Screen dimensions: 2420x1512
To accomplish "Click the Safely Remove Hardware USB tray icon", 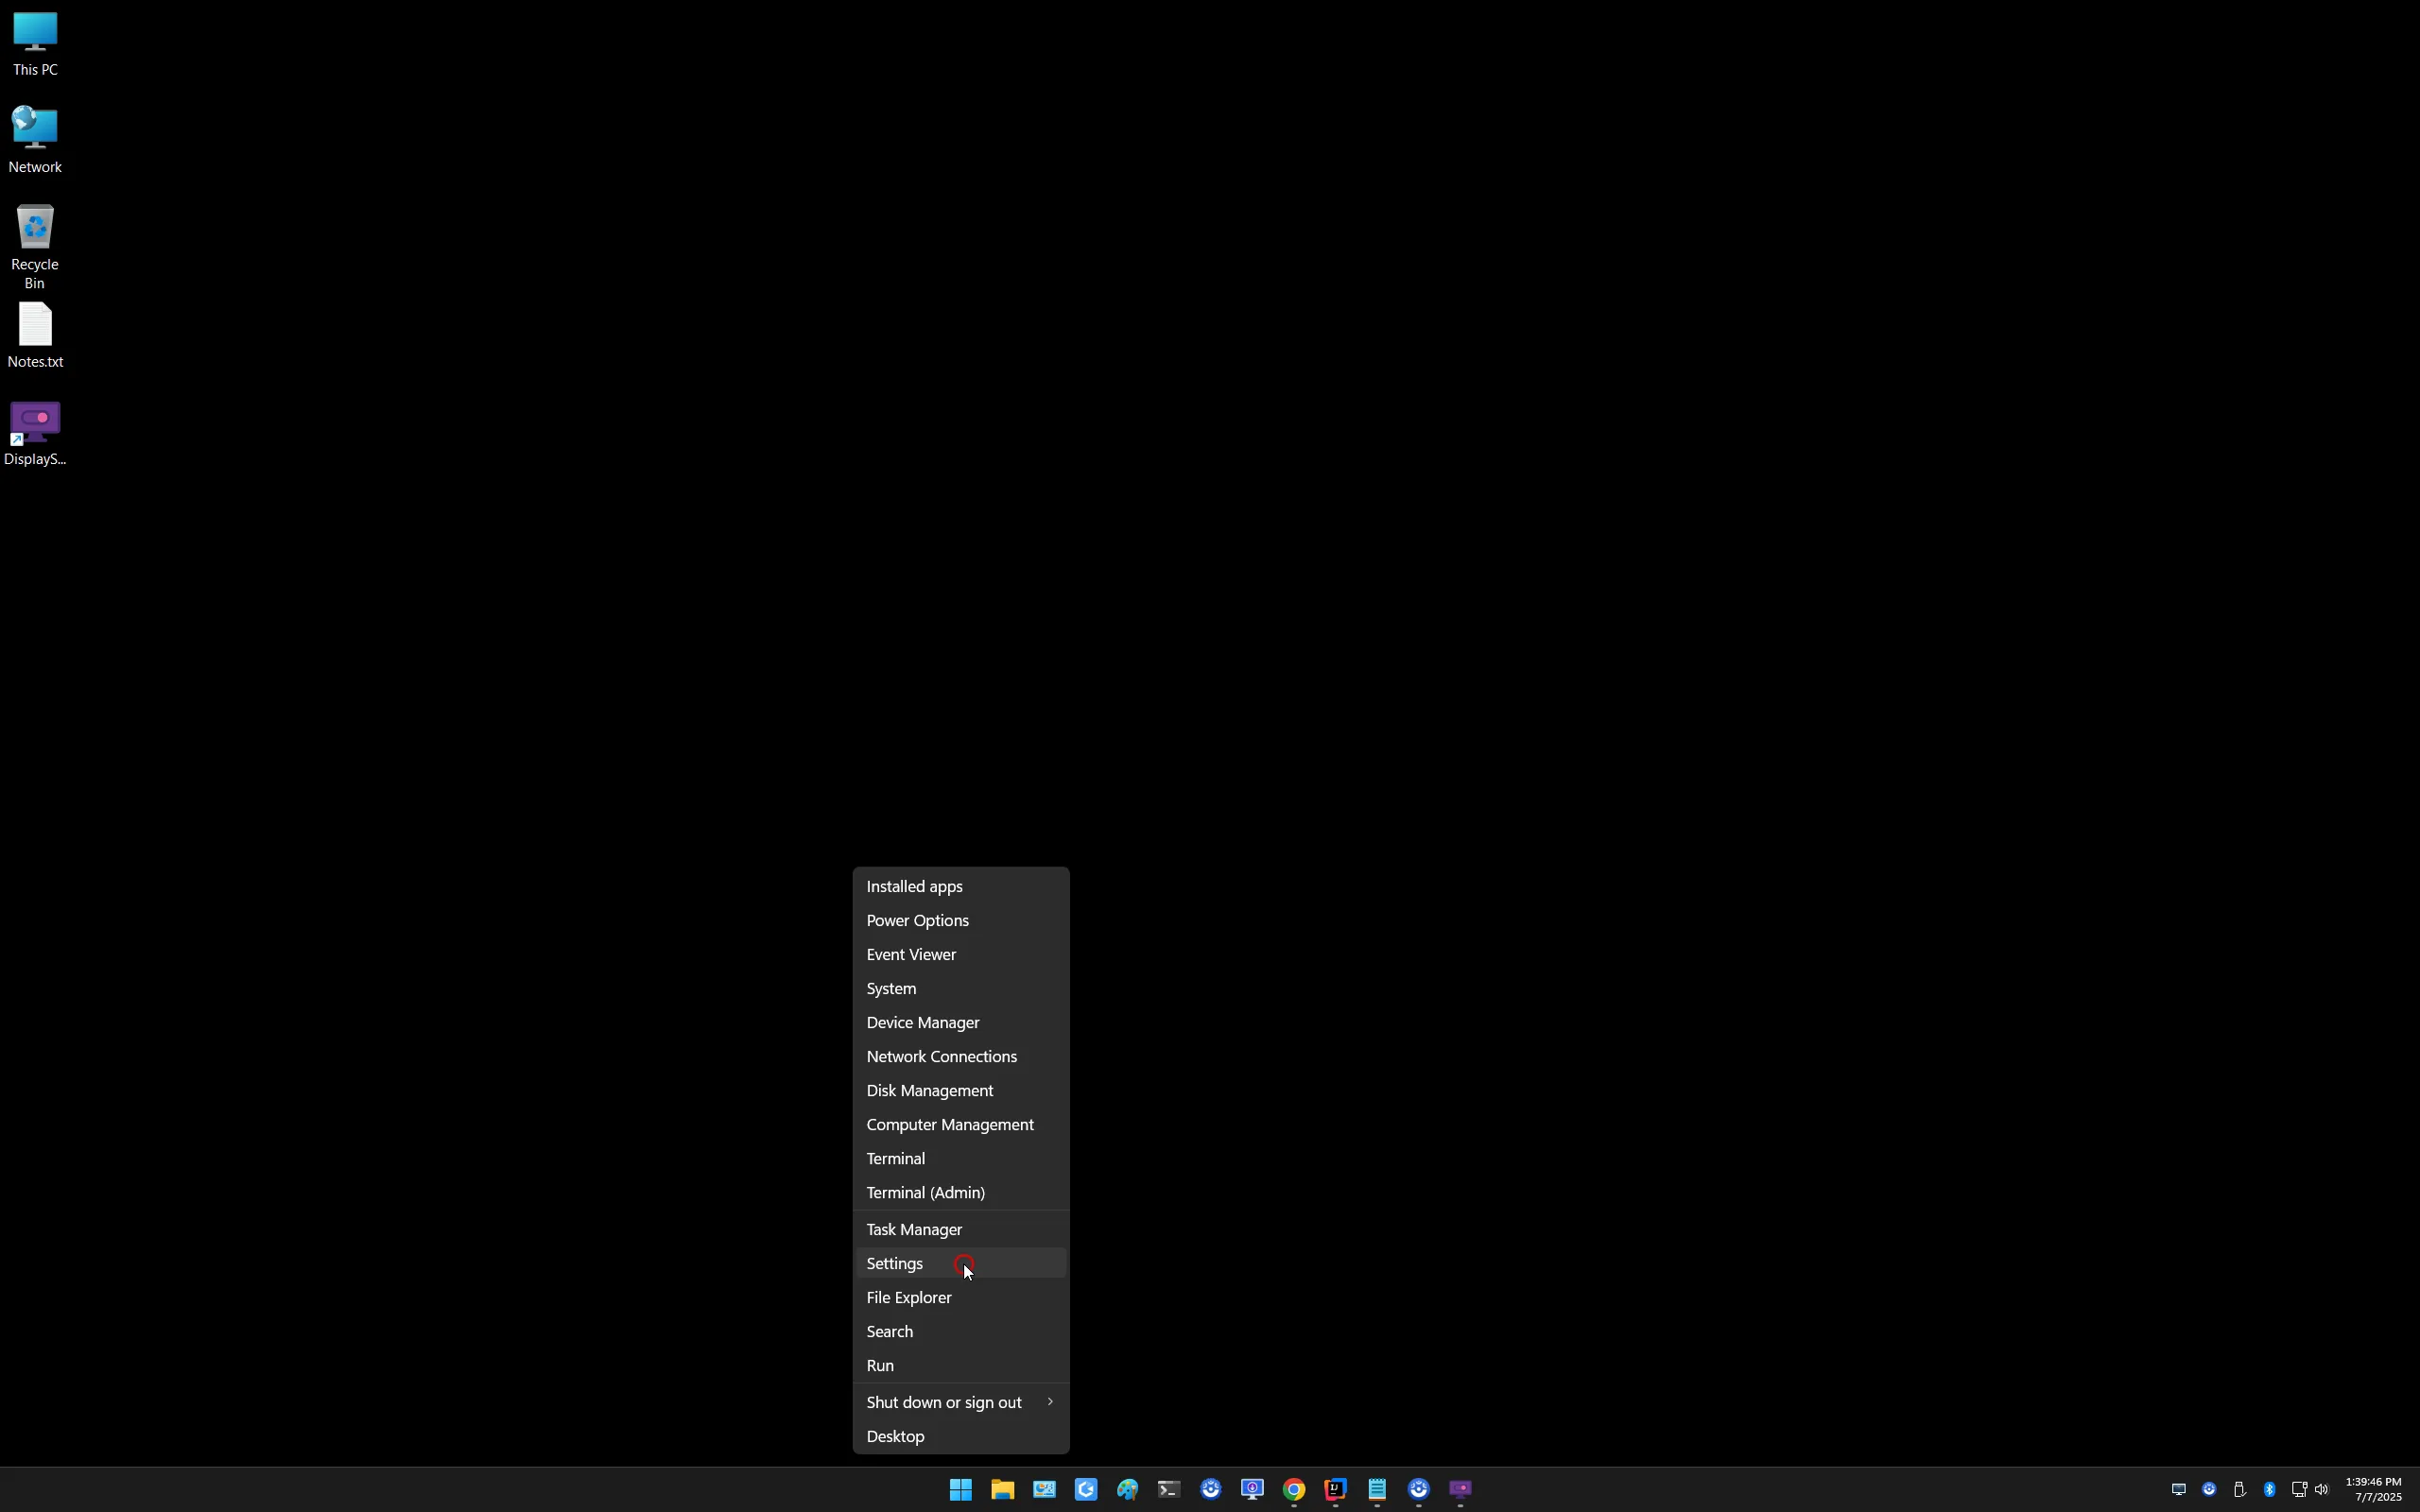I will tap(2239, 1490).
